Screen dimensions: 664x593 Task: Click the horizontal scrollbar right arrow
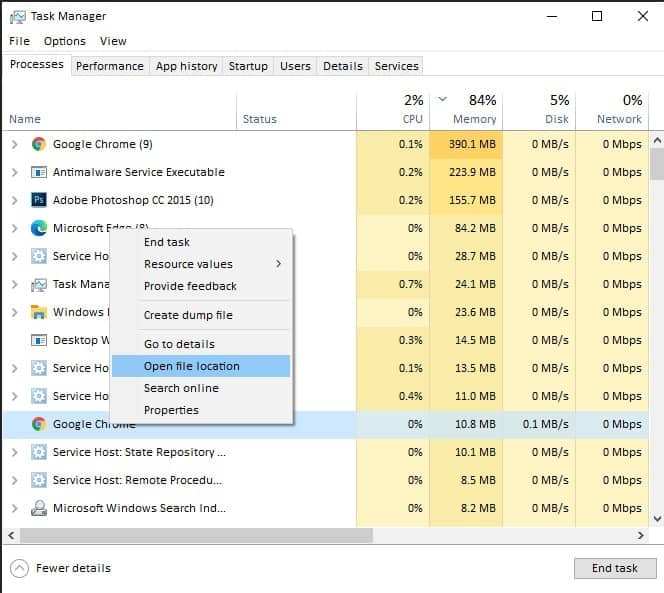coord(641,536)
